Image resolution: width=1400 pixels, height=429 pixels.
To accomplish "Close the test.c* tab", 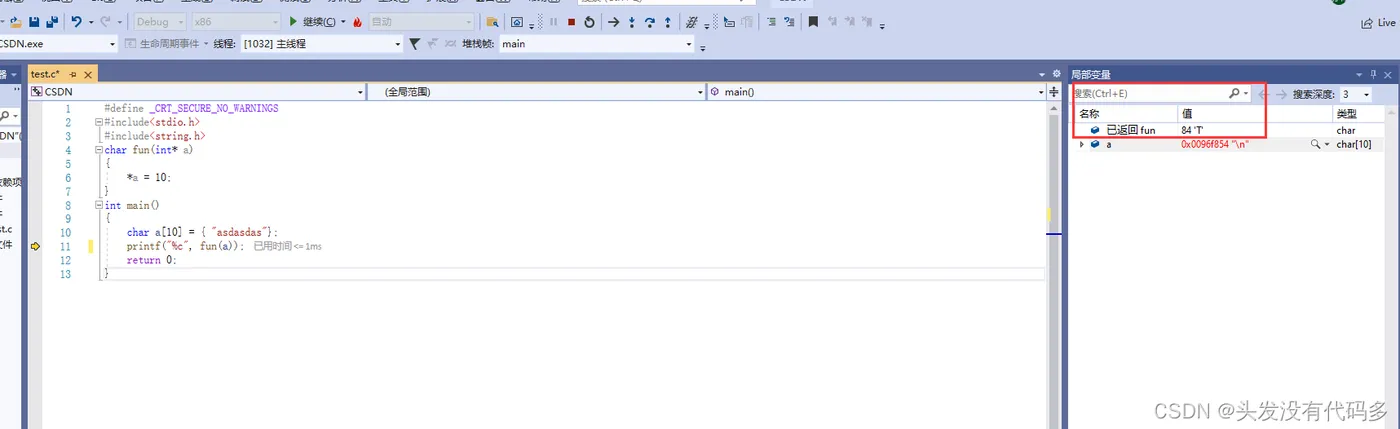I will [x=88, y=74].
